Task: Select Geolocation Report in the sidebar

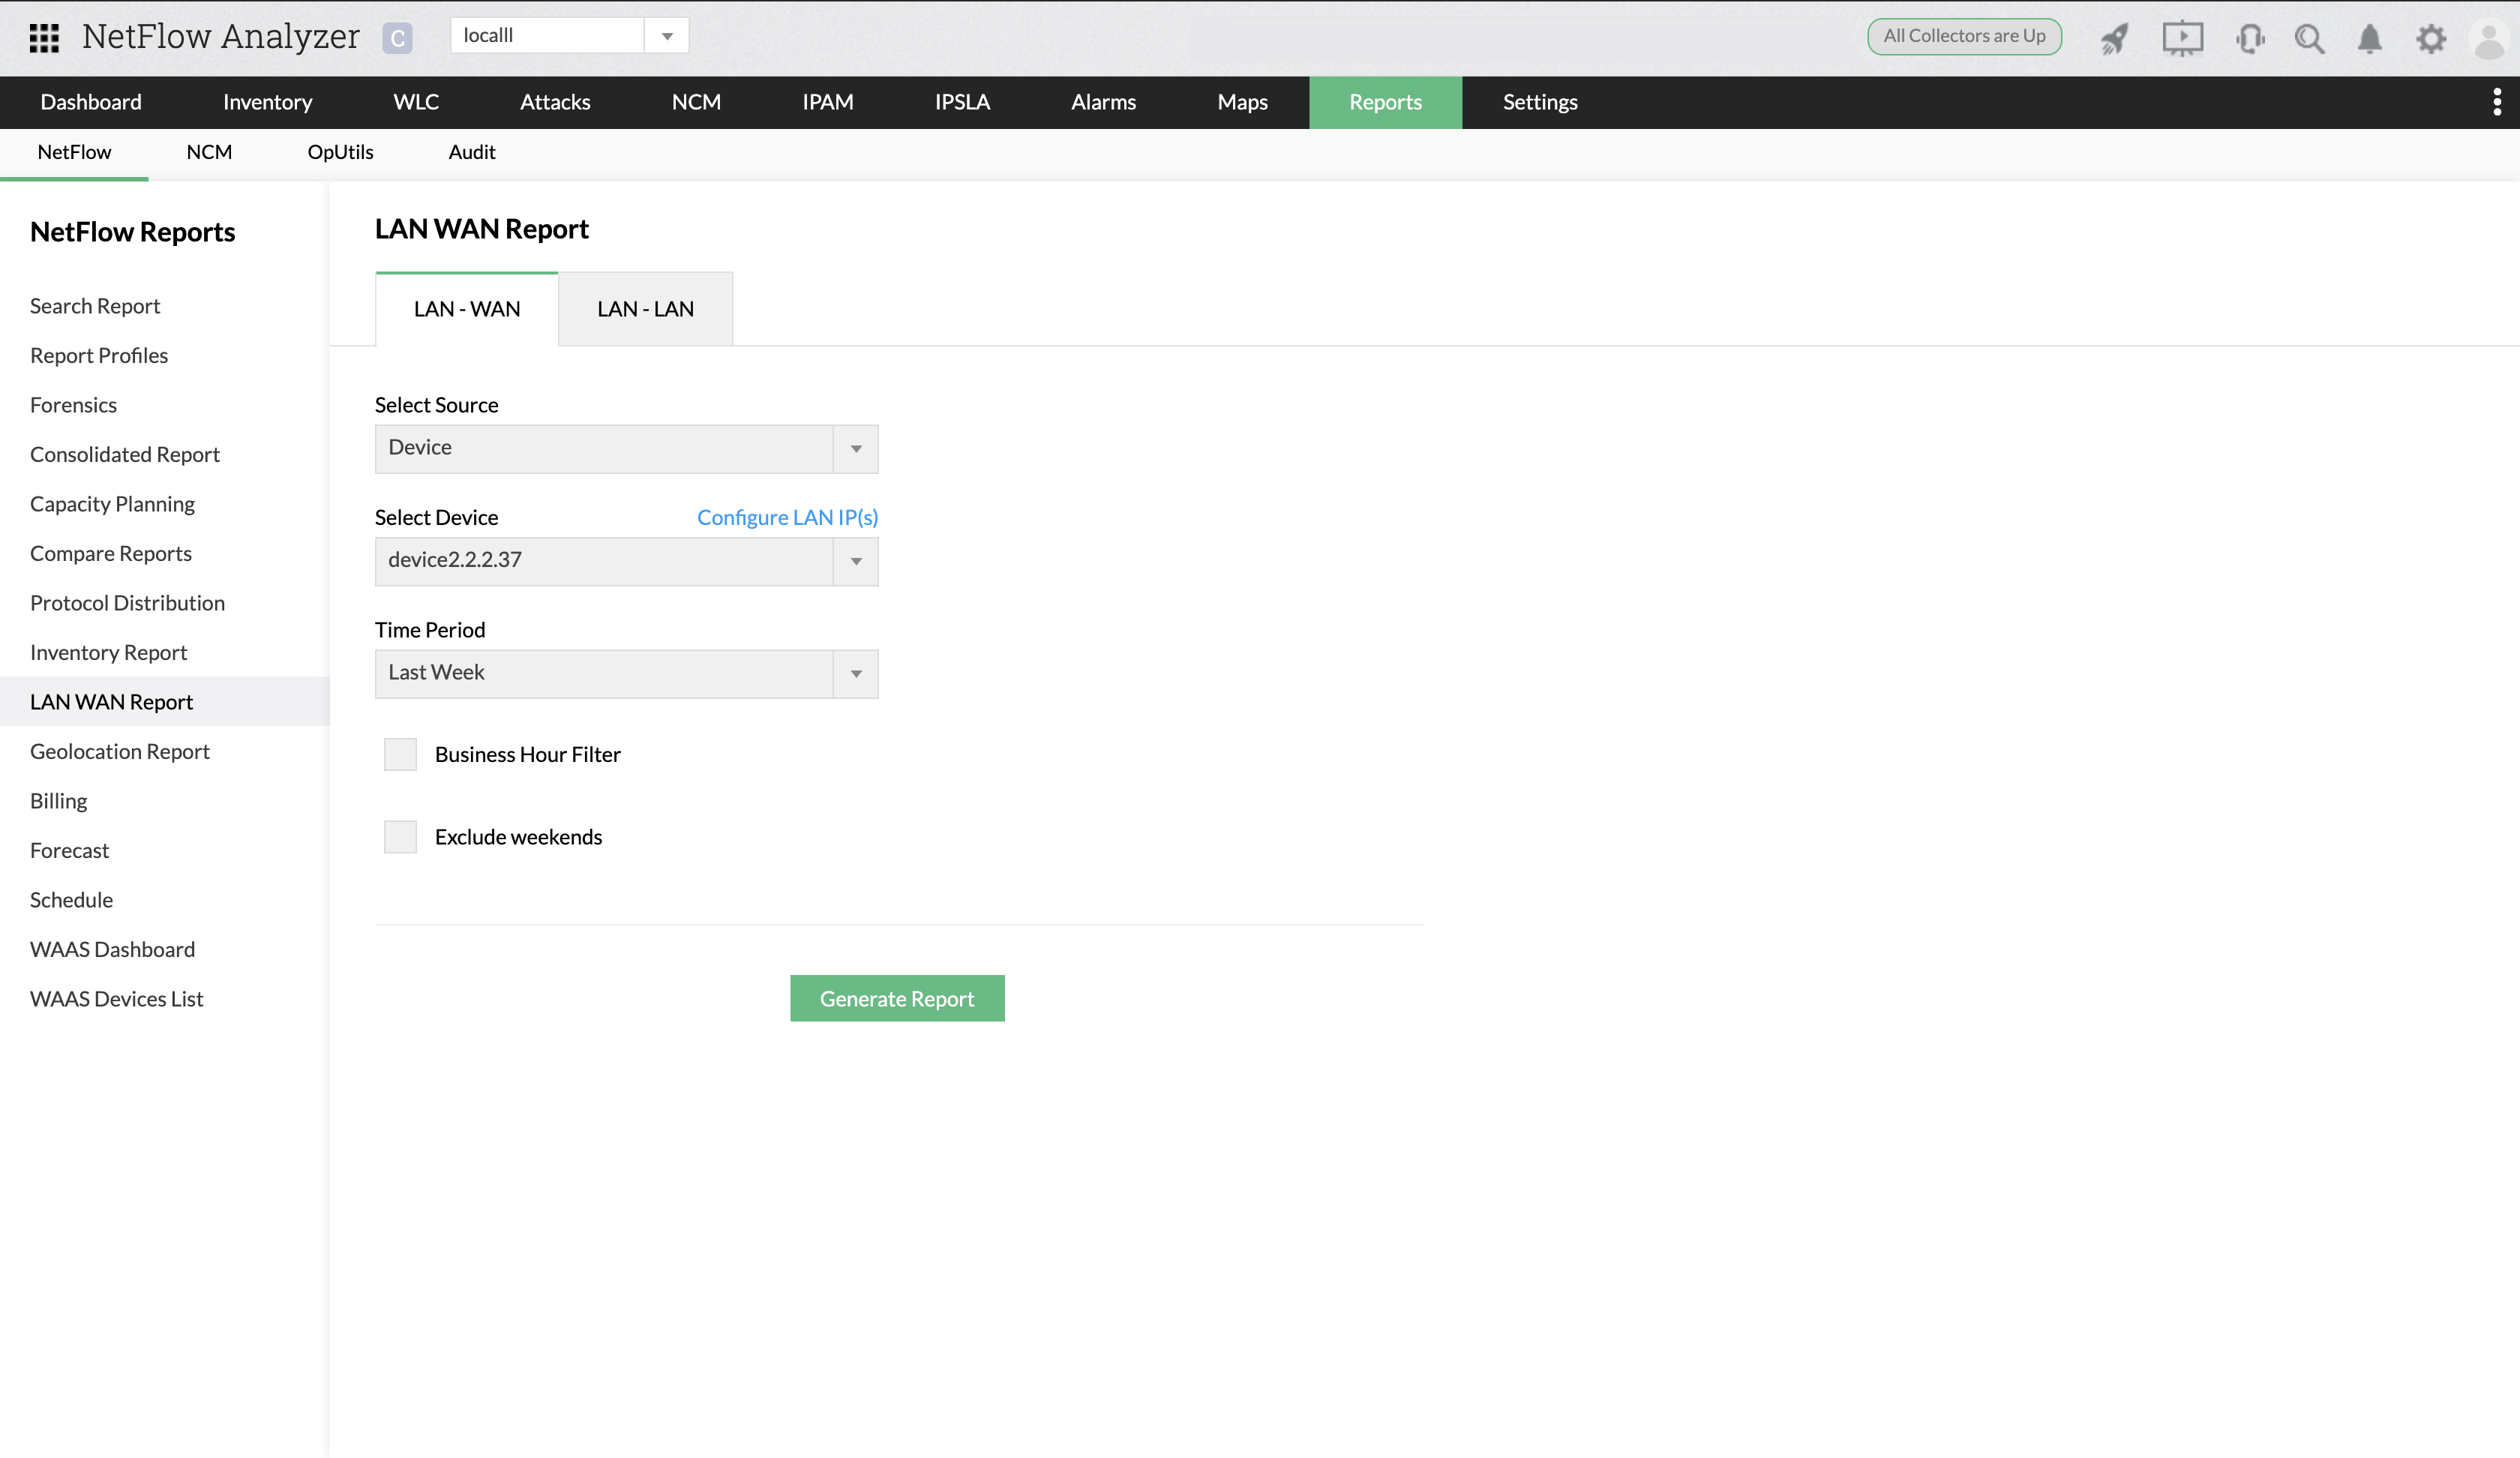Action: click(x=120, y=751)
